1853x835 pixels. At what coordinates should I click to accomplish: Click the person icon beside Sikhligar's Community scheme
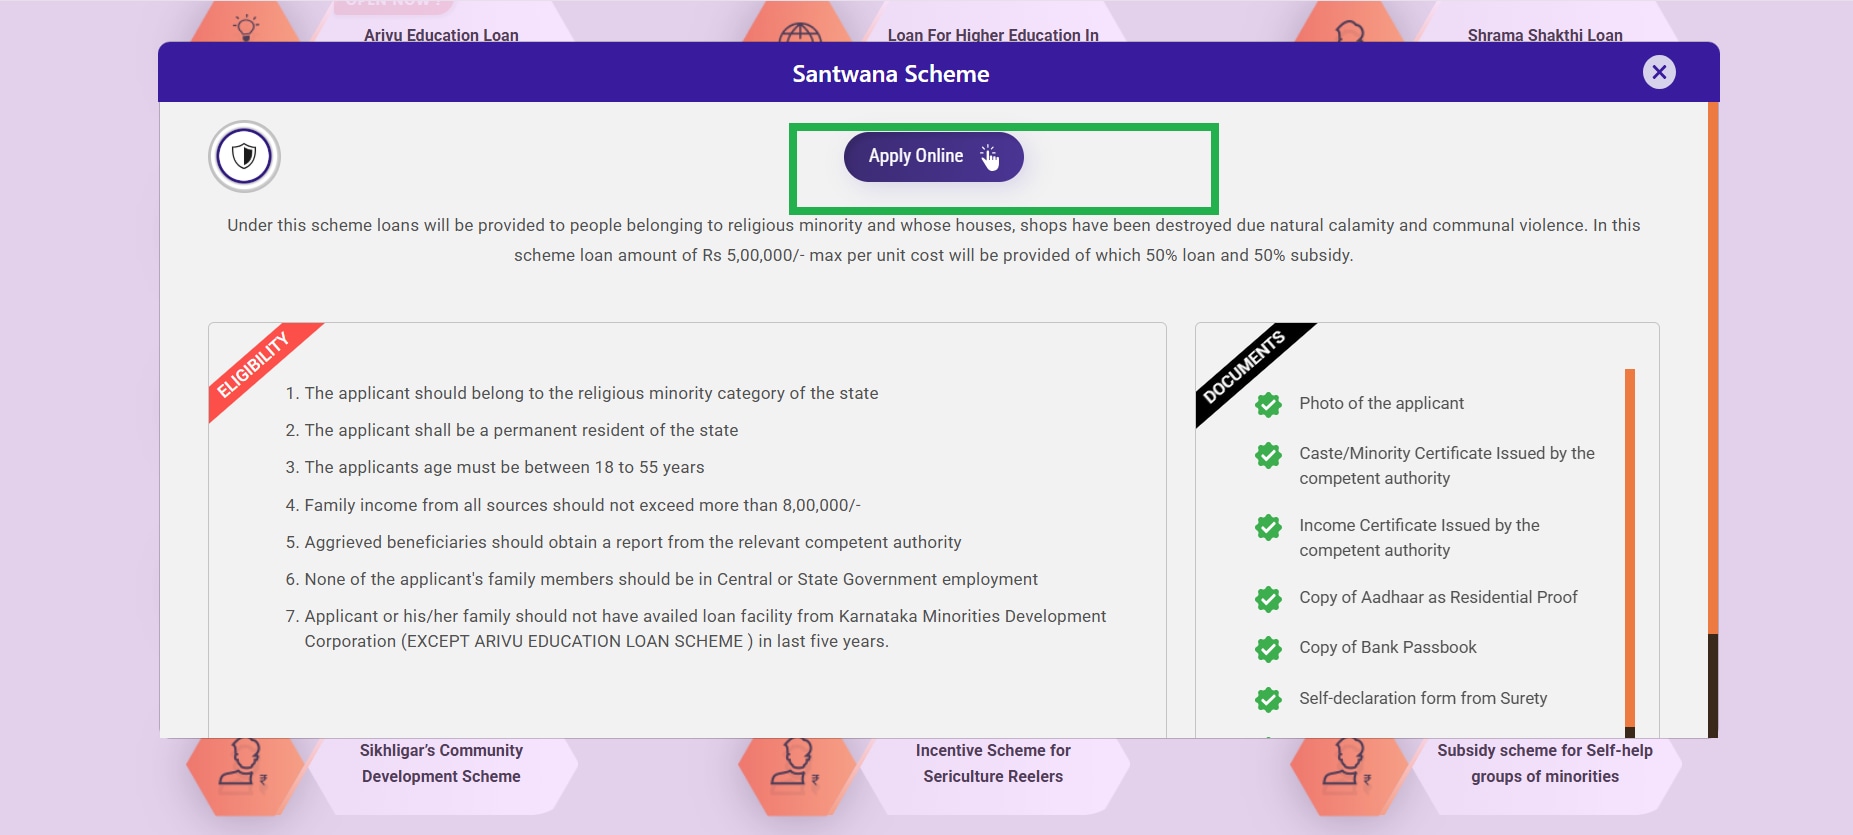(x=244, y=766)
